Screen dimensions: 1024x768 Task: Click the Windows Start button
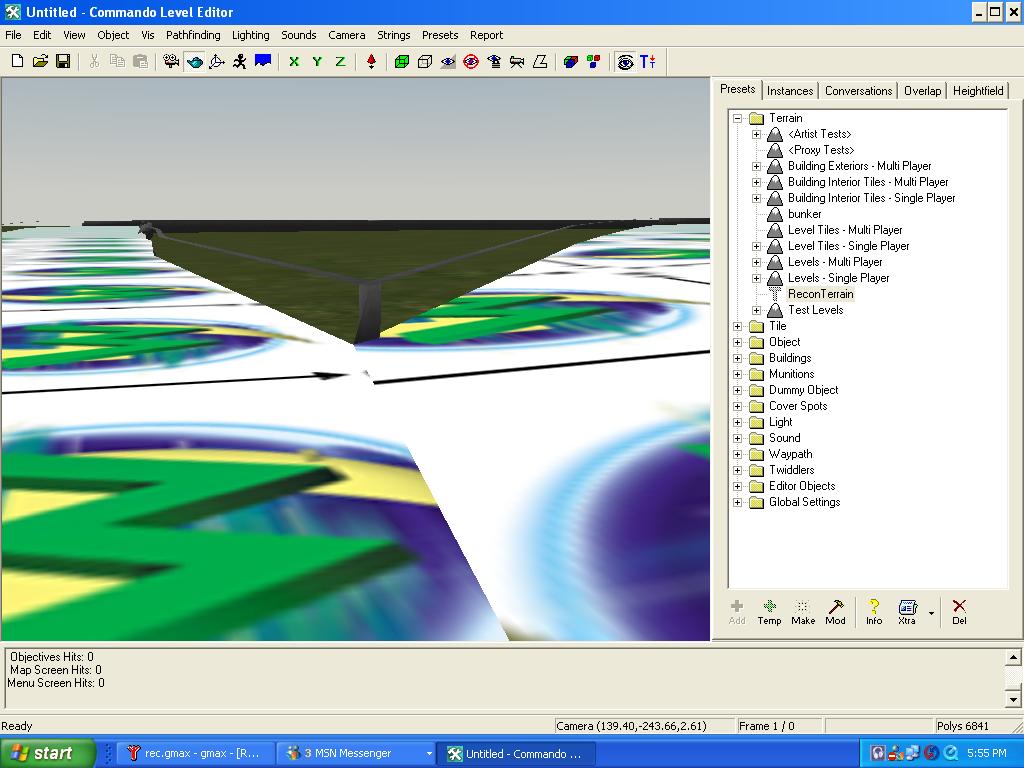(48, 753)
